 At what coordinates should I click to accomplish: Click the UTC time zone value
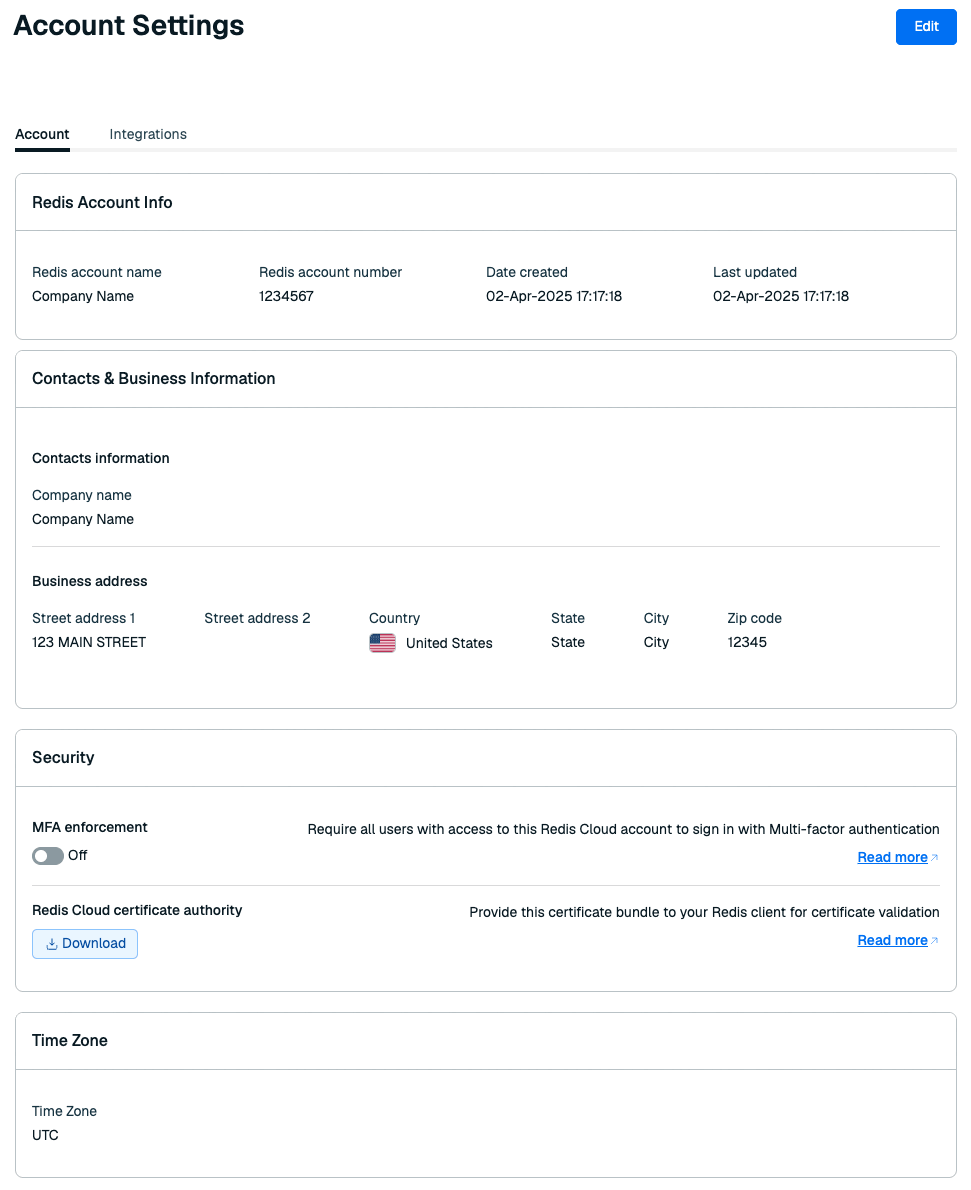click(45, 1135)
